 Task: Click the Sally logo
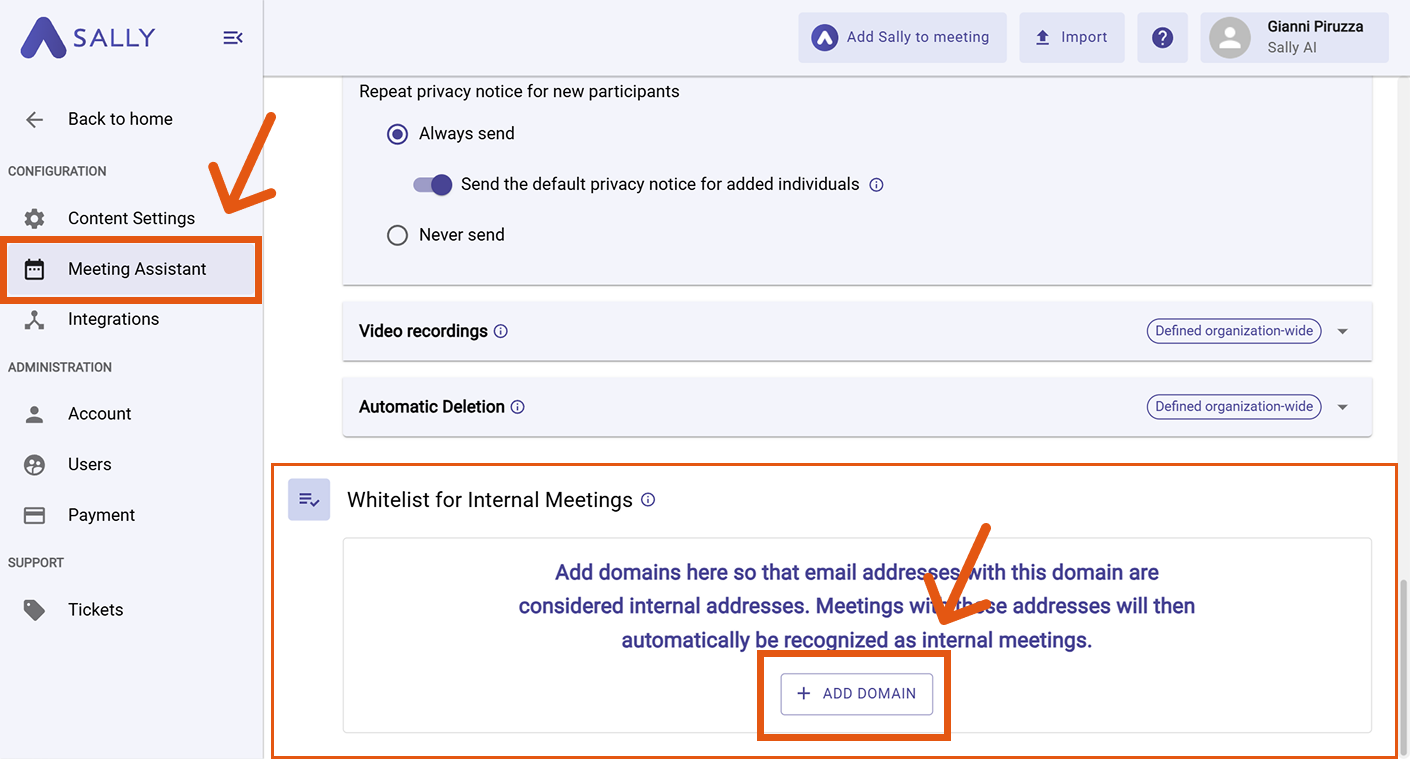click(88, 38)
